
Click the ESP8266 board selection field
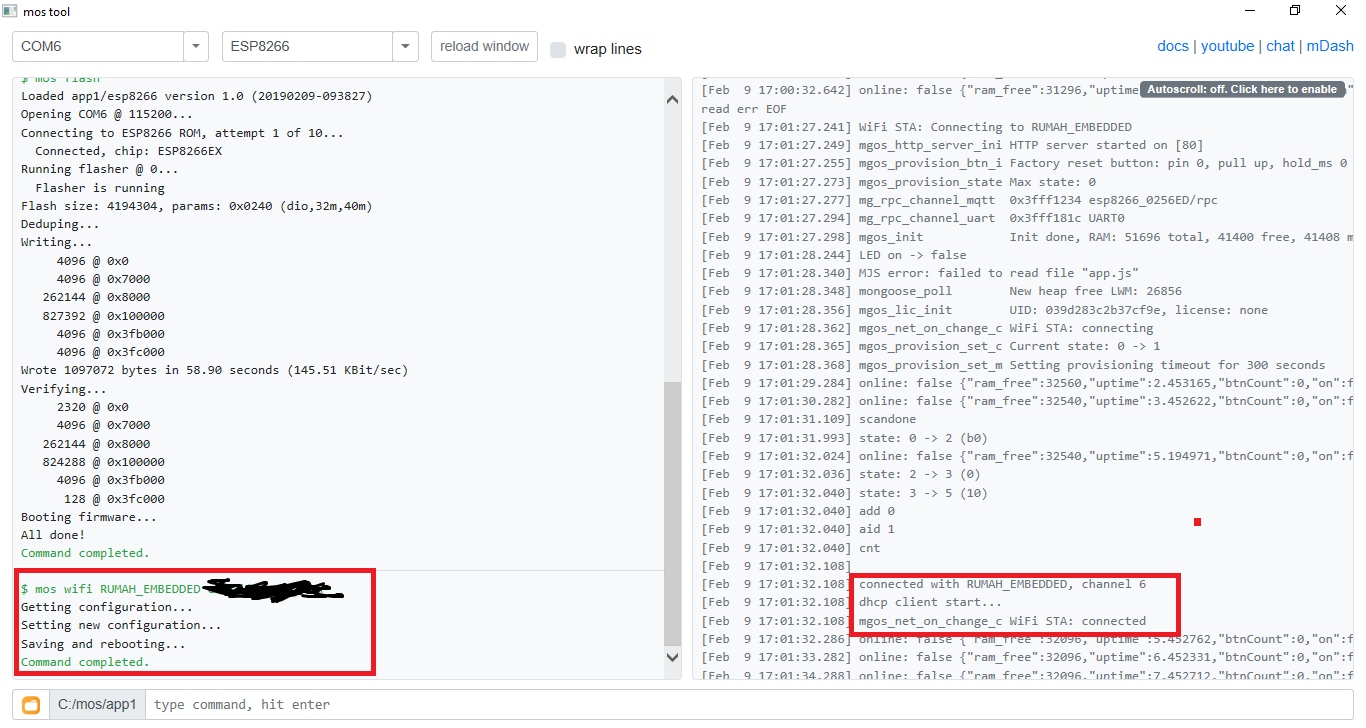pyautogui.click(x=307, y=47)
